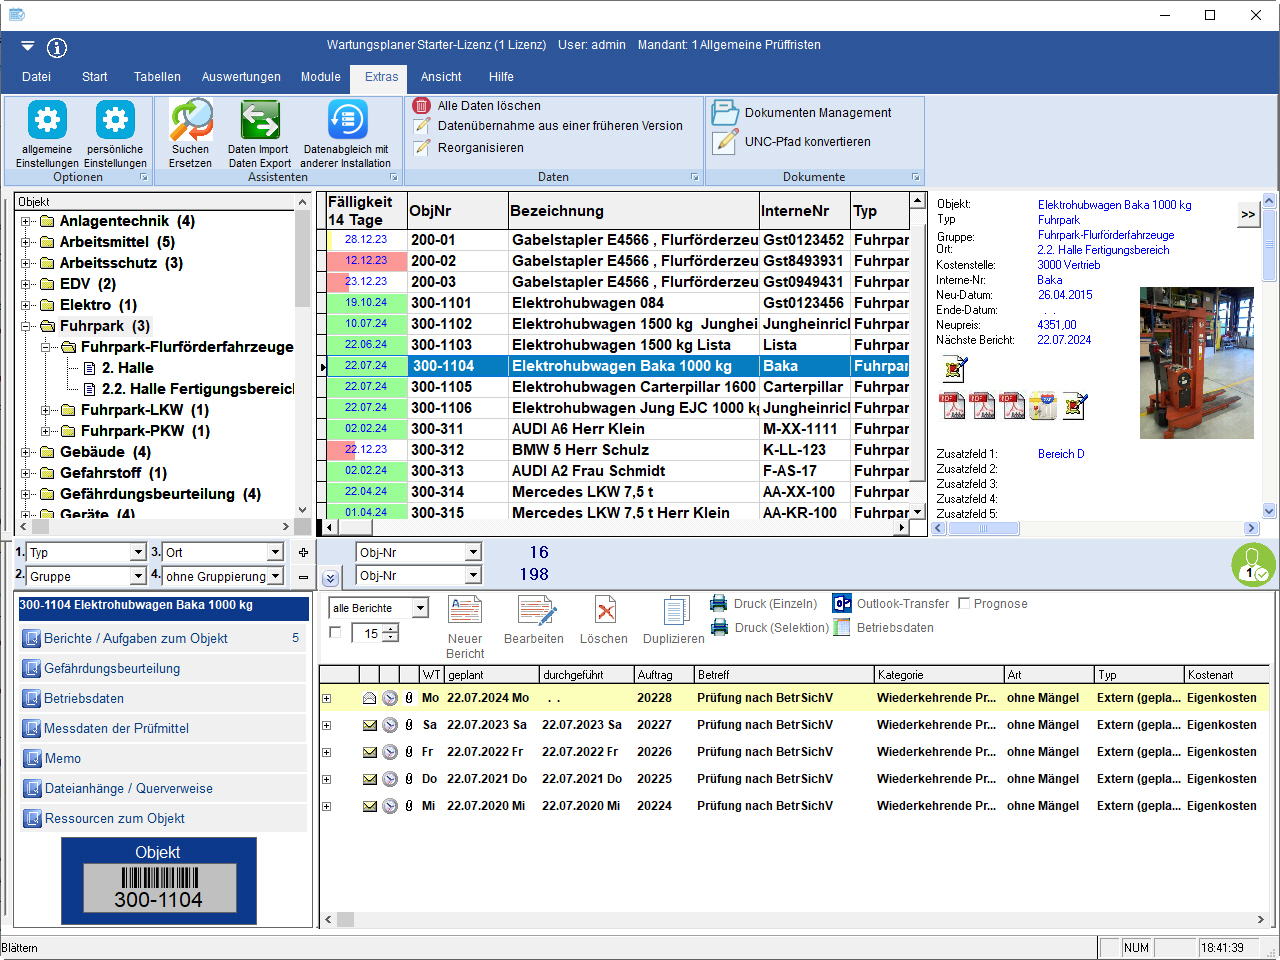The width and height of the screenshot is (1280, 960).
Task: Increase the 15 spinner value
Action: pyautogui.click(x=391, y=628)
